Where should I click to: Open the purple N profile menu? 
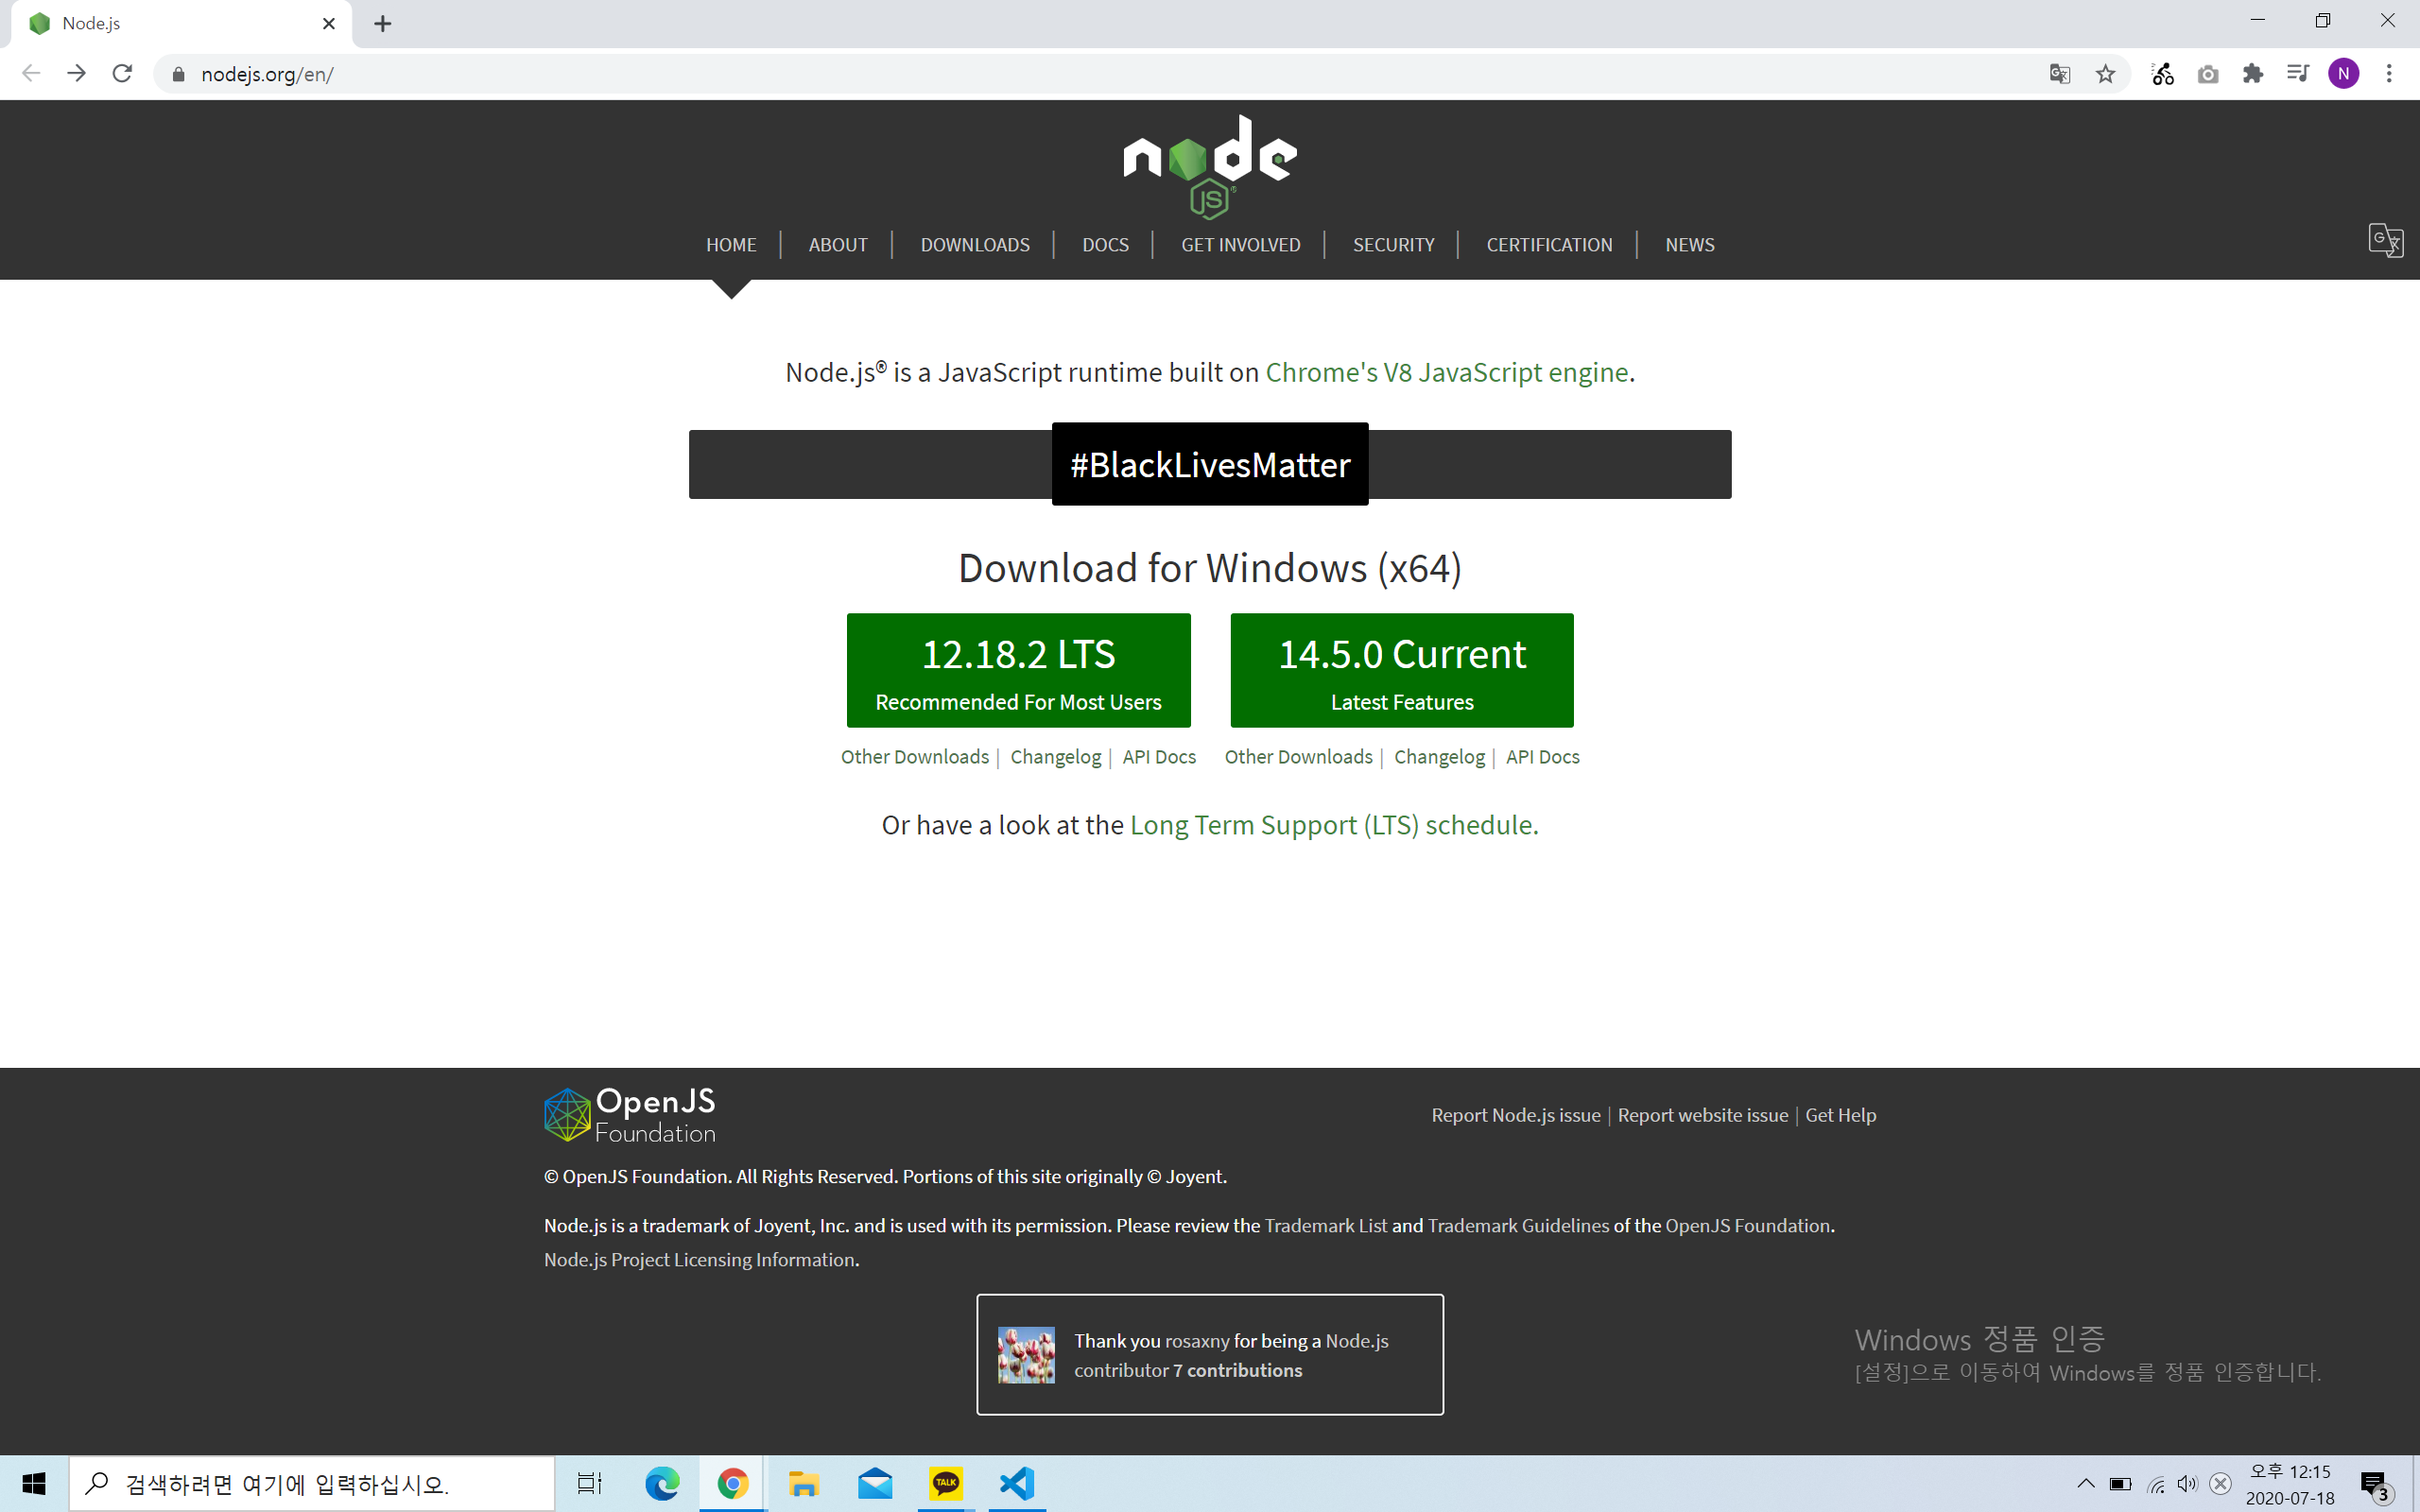click(x=2343, y=74)
